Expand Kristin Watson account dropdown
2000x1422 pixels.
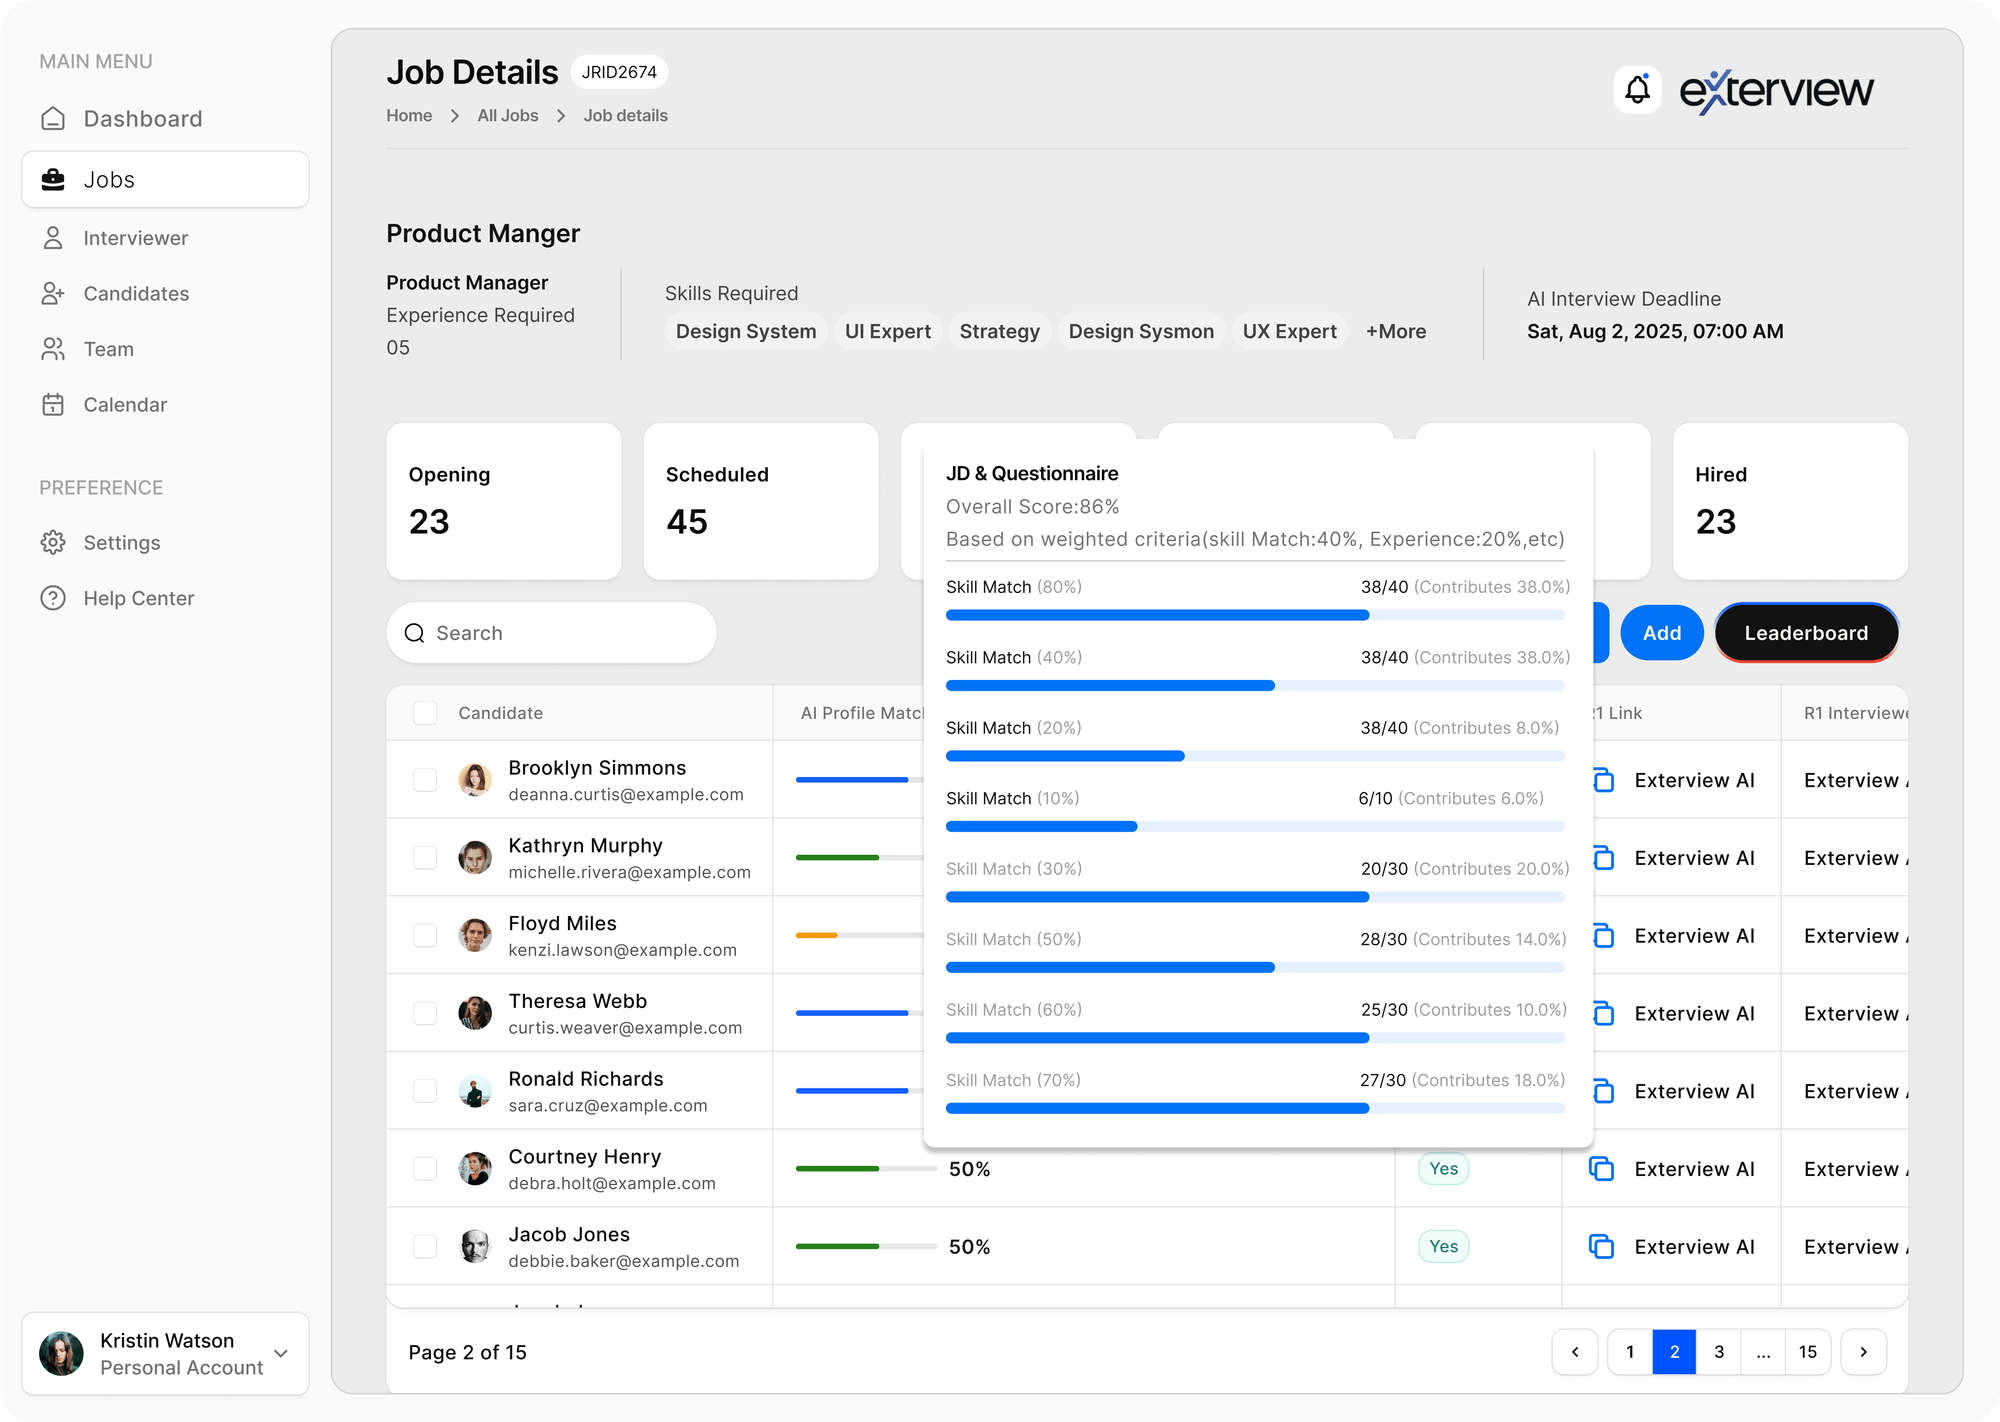[281, 1353]
